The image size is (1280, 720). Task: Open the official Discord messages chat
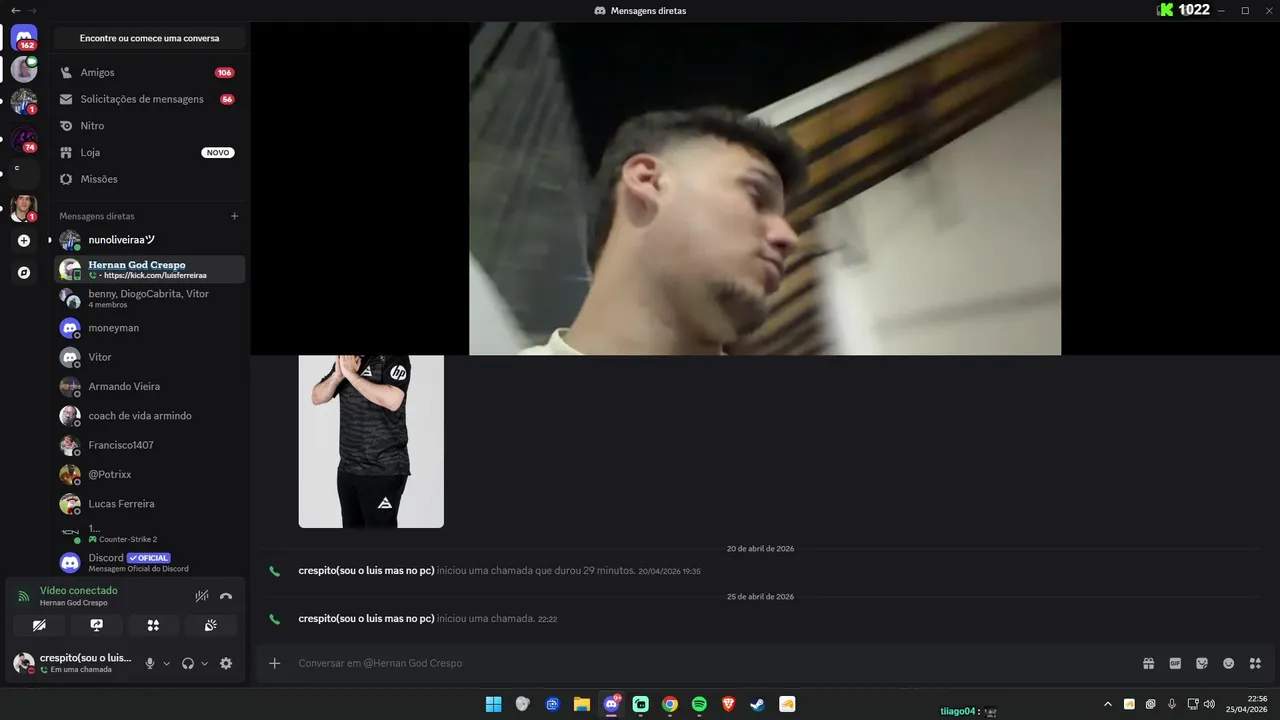(x=149, y=562)
